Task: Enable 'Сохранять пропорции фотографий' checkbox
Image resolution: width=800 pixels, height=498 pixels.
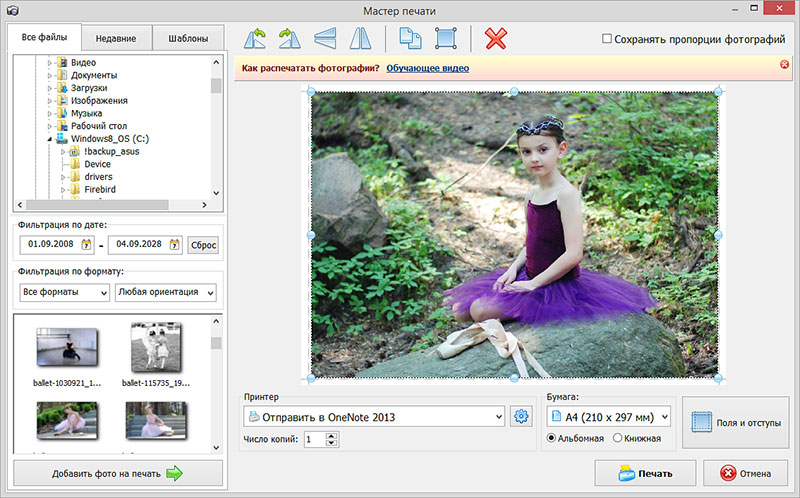Action: pyautogui.click(x=607, y=39)
